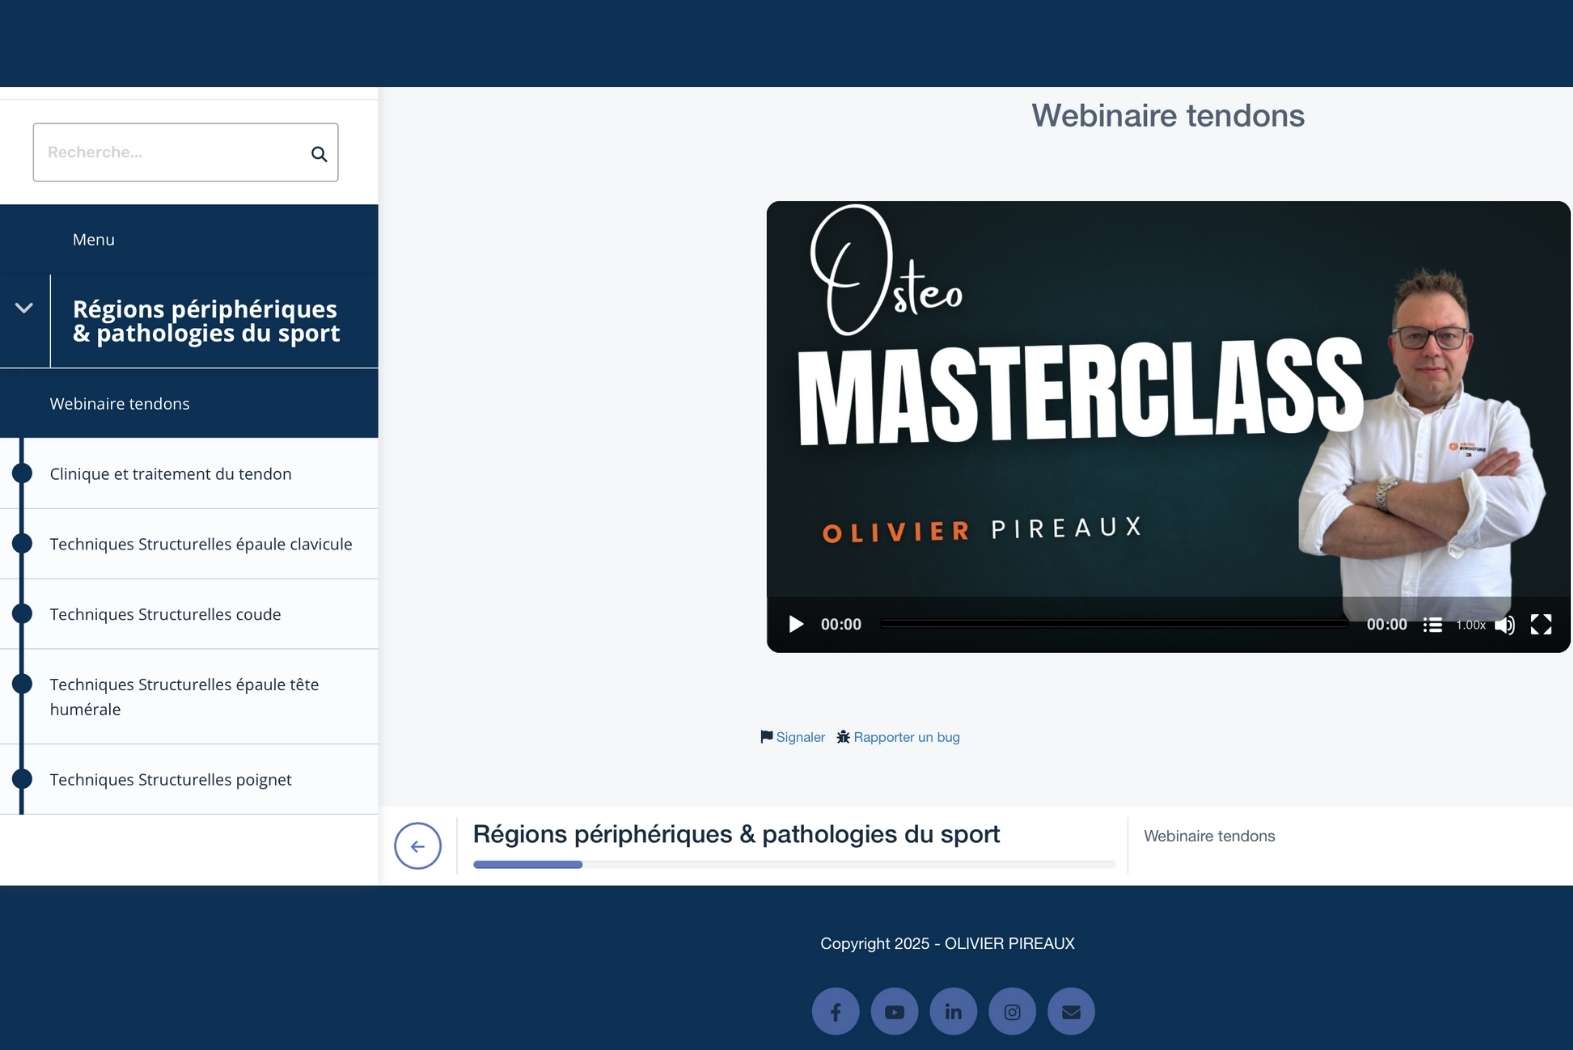Click the Signaler link

[793, 737]
